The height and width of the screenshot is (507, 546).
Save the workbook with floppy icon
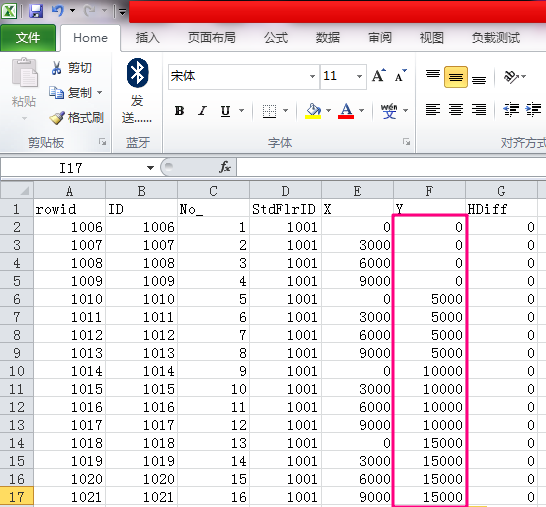tap(36, 11)
